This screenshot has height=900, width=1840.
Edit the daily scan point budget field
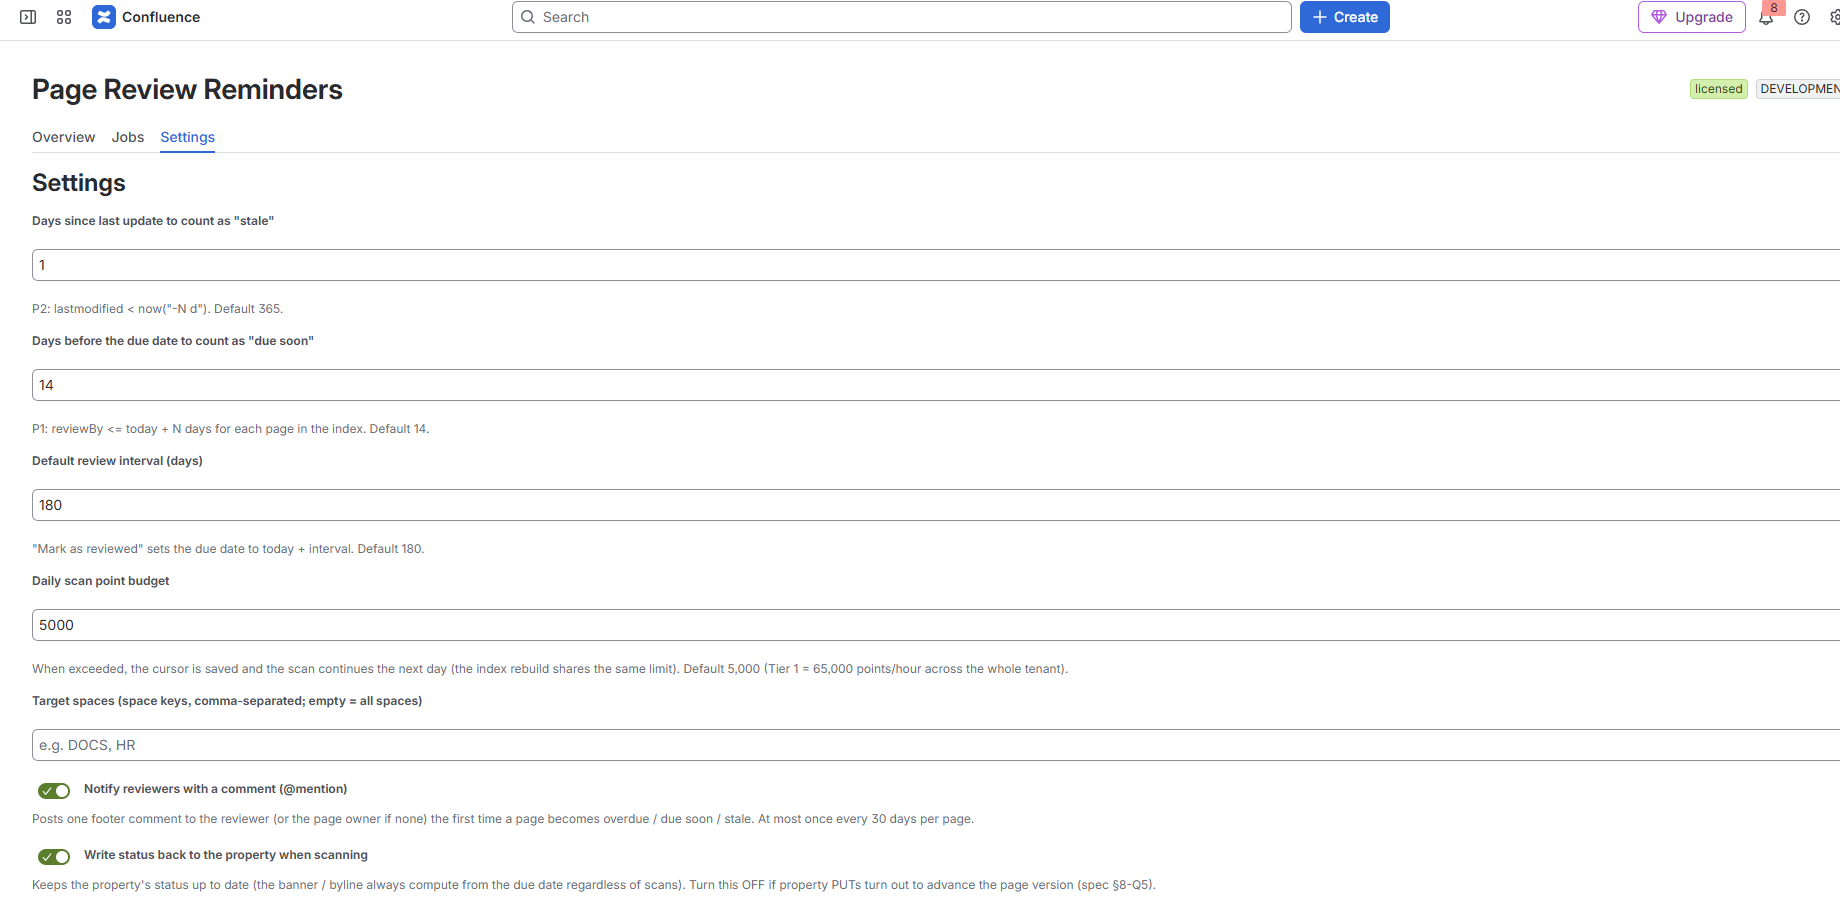pos(936,625)
